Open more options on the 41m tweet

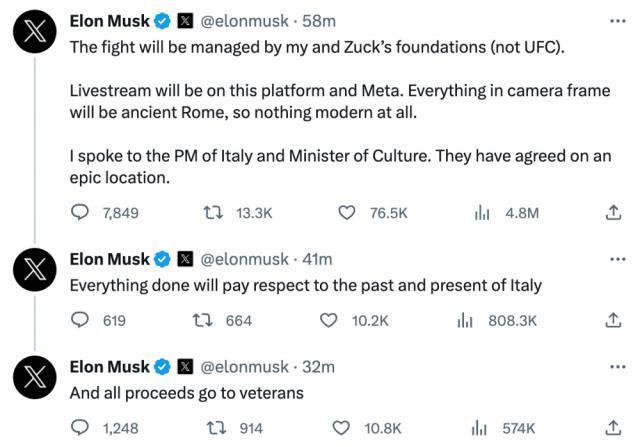pyautogui.click(x=614, y=259)
